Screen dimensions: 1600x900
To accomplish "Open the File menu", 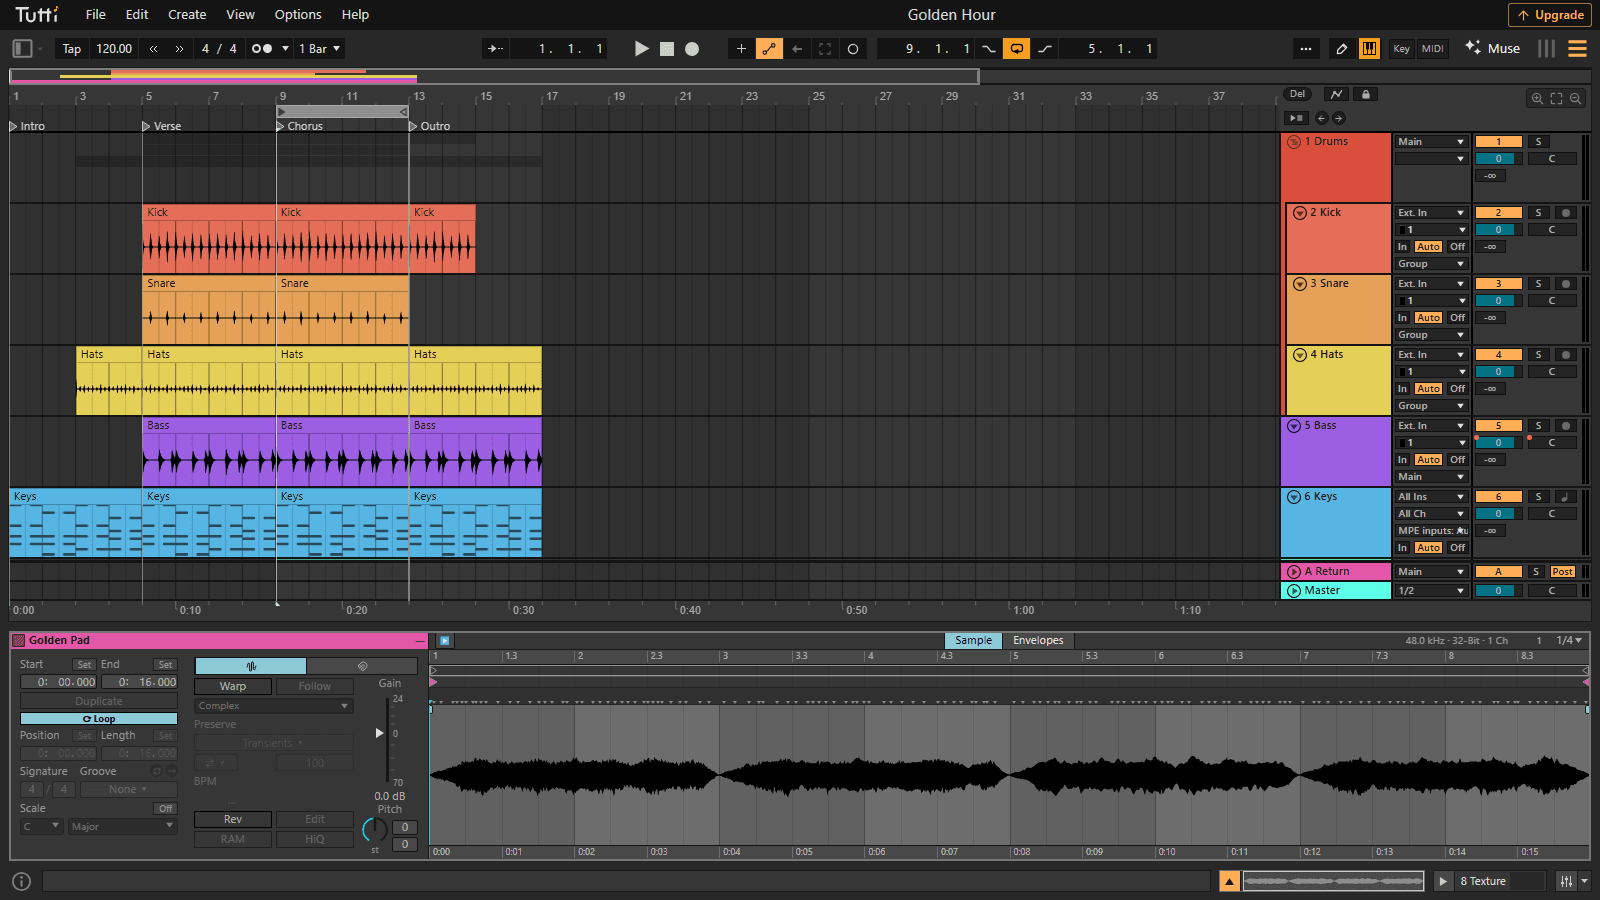I will (96, 14).
